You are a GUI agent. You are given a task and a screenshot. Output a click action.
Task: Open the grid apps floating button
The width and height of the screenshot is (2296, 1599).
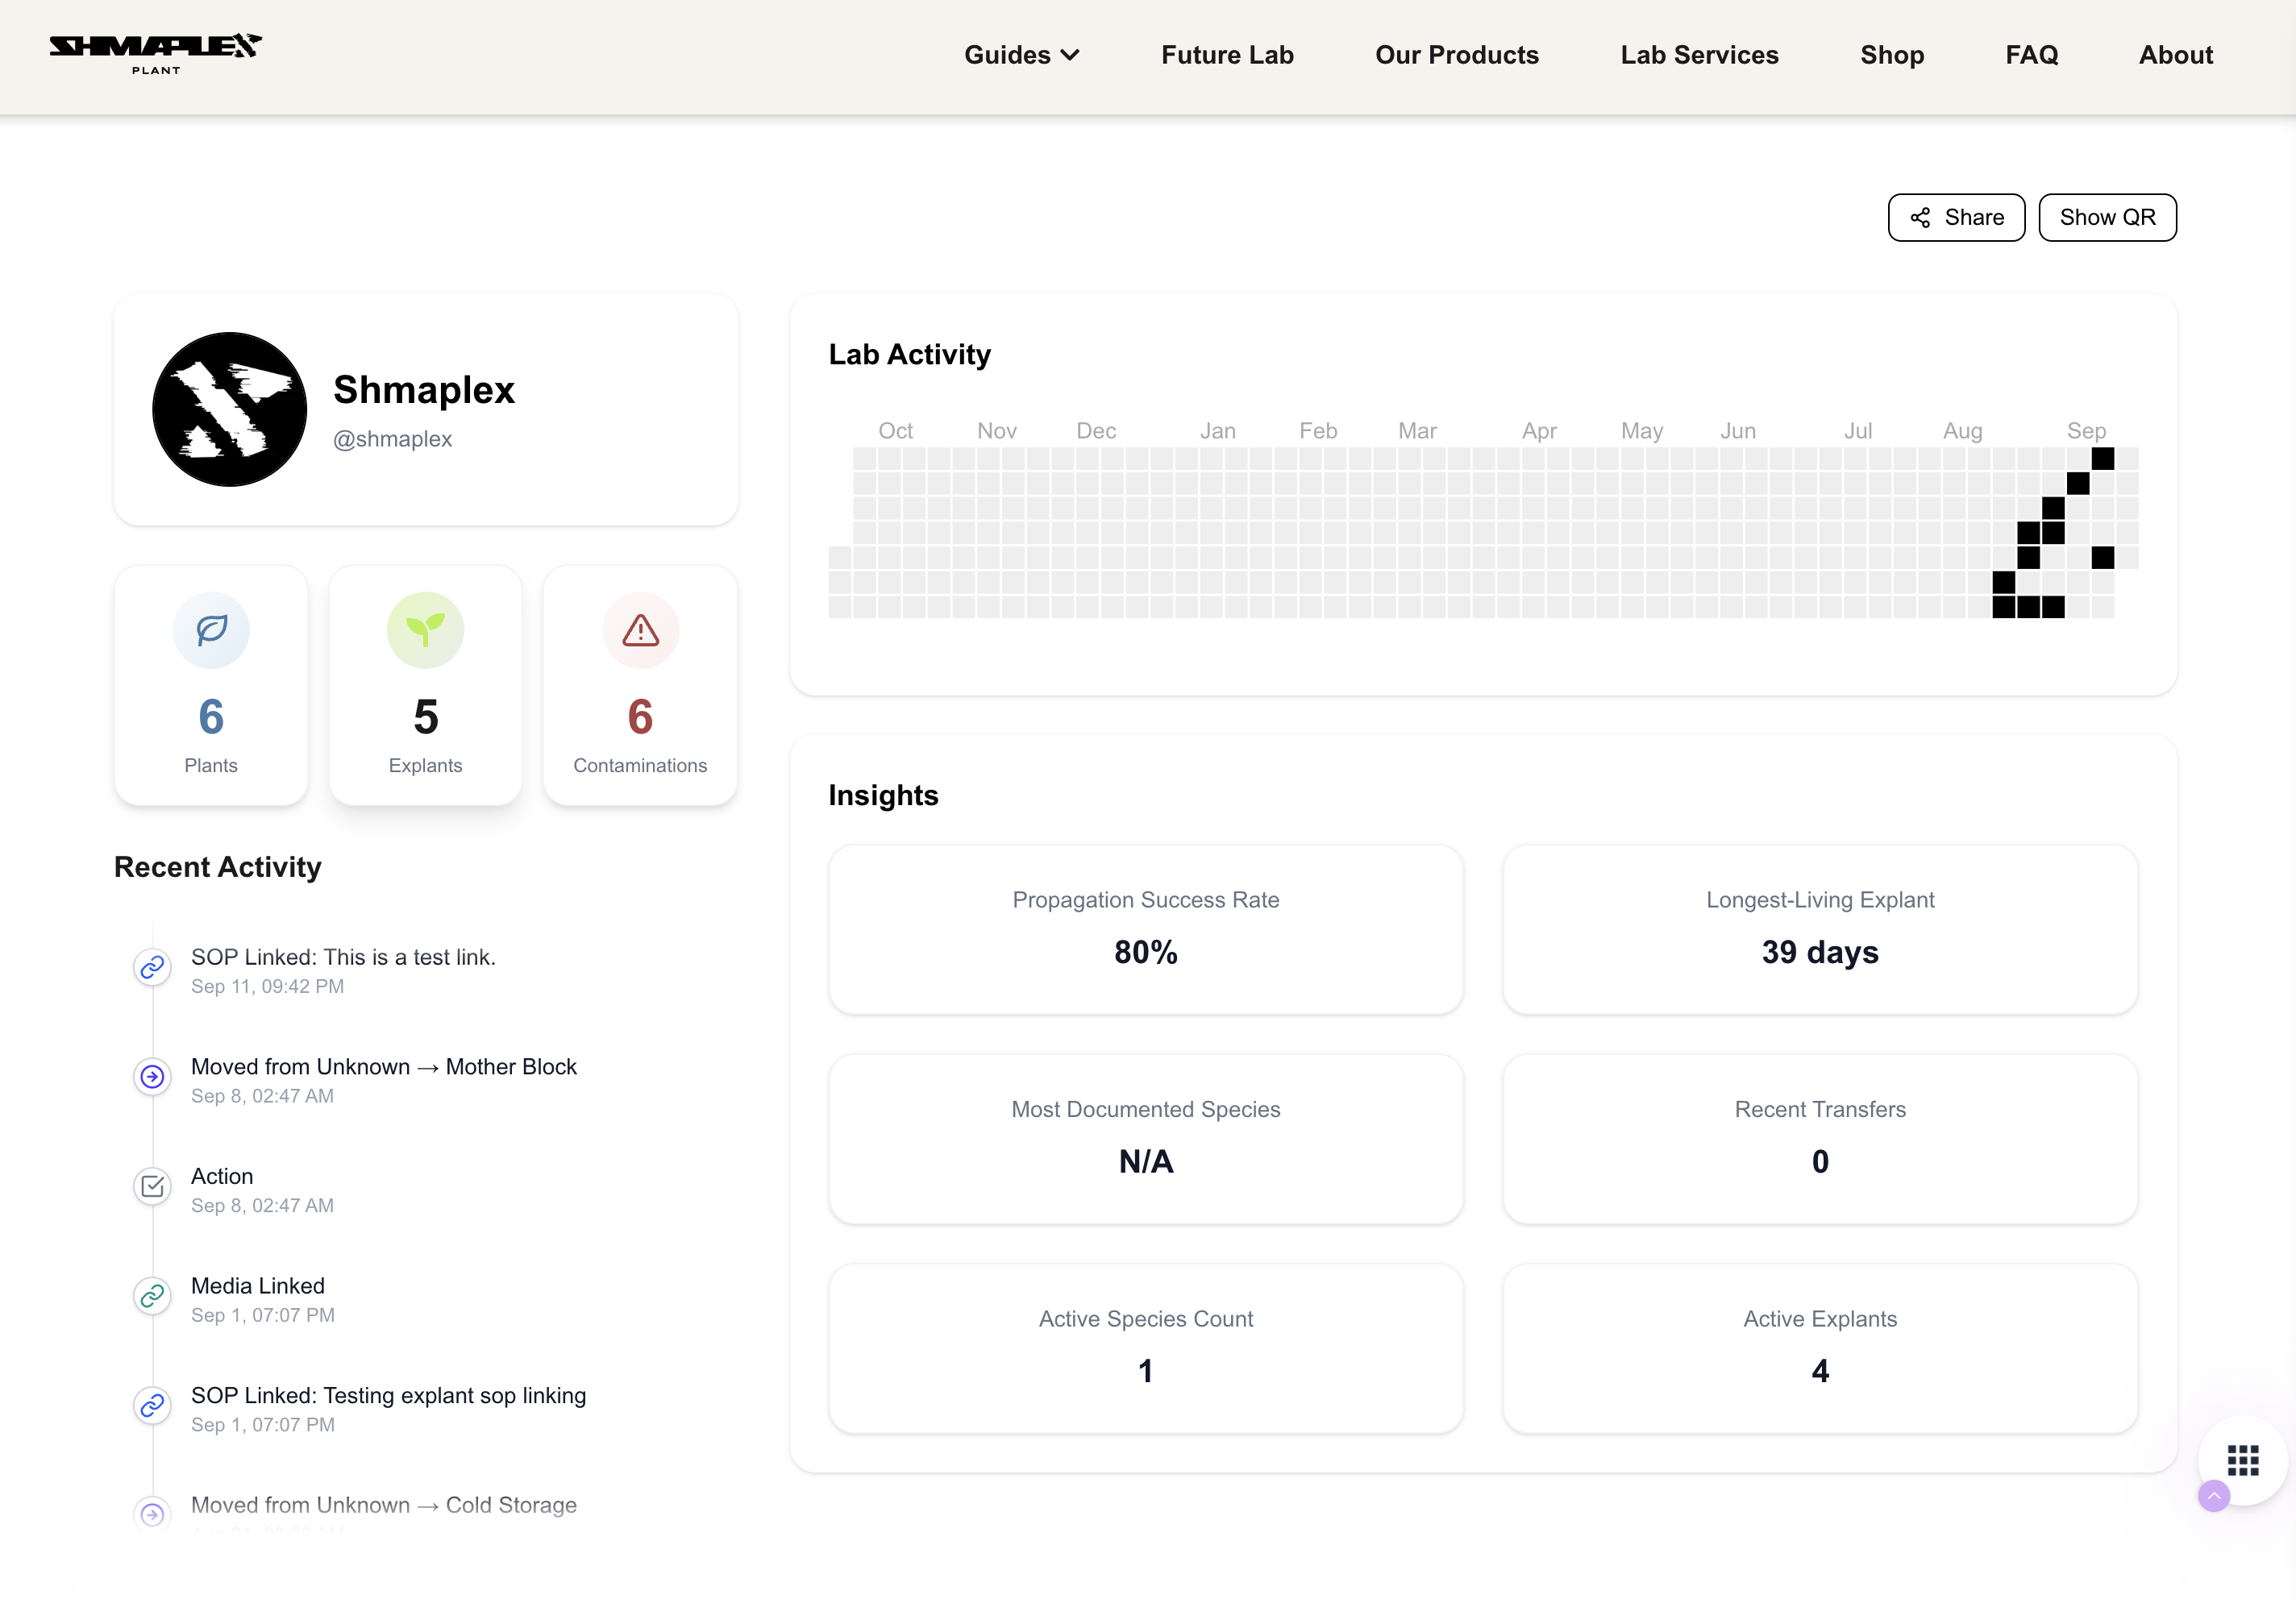(x=2242, y=1460)
